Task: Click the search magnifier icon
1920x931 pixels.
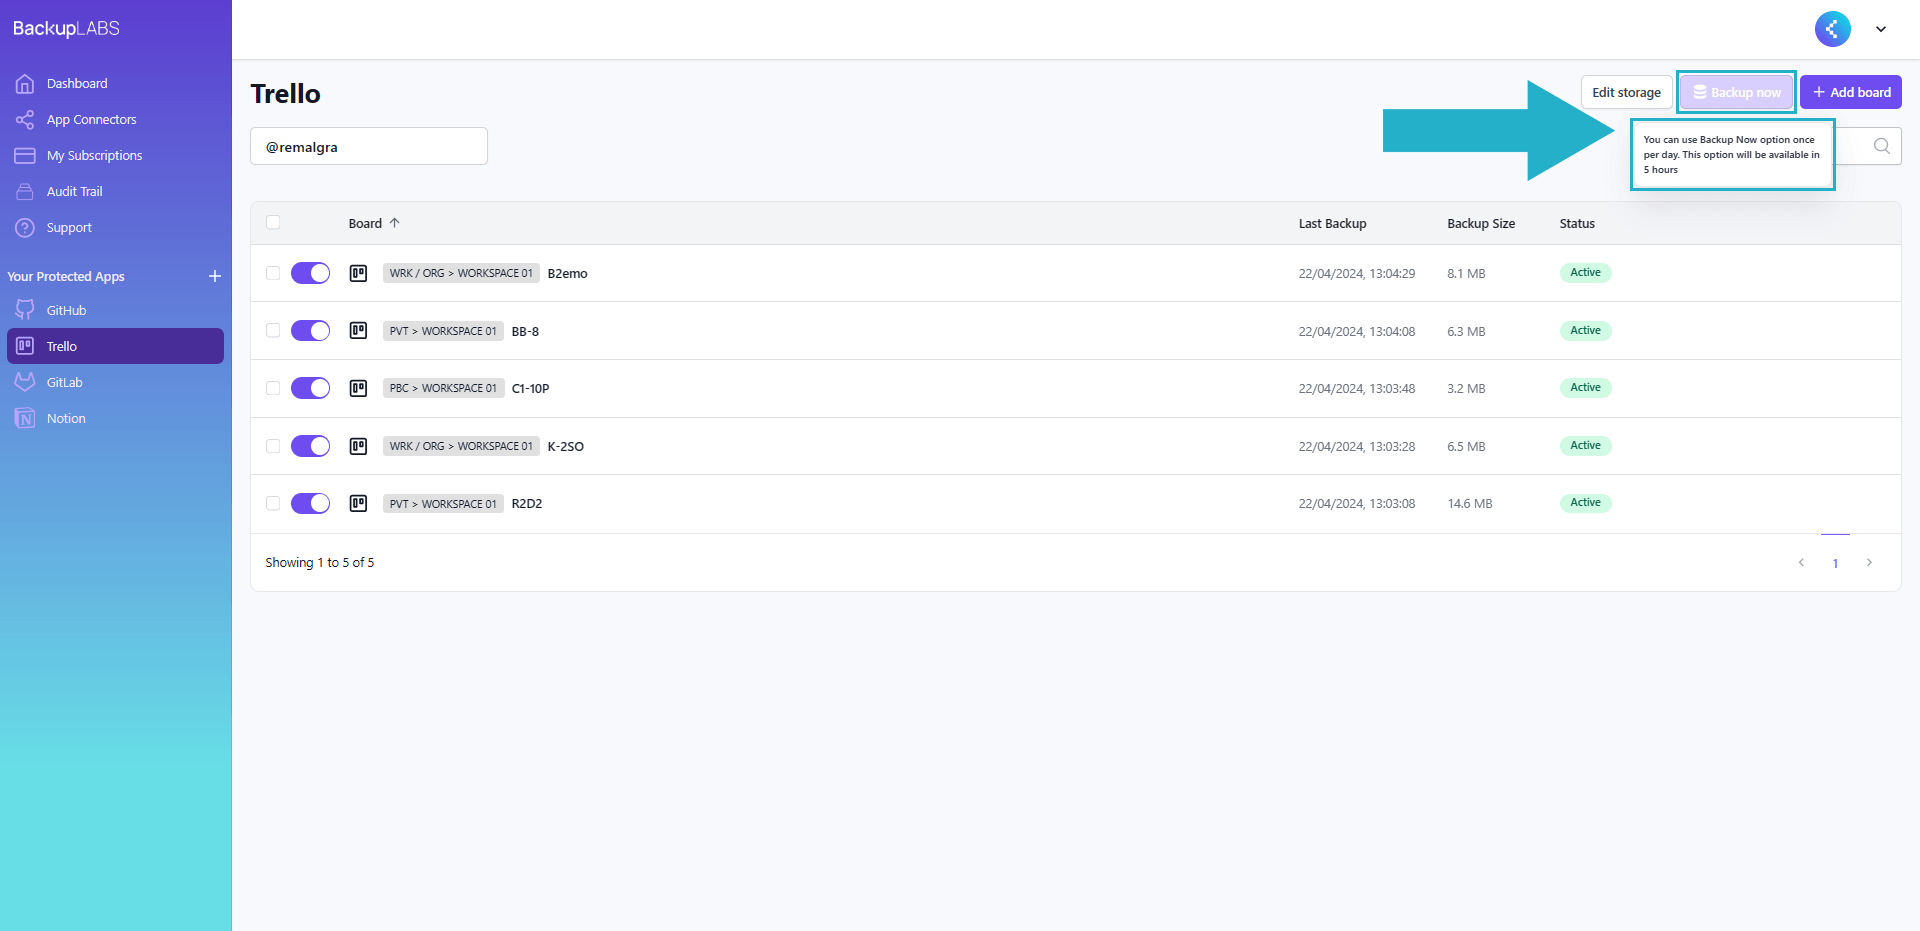Action: click(1882, 146)
